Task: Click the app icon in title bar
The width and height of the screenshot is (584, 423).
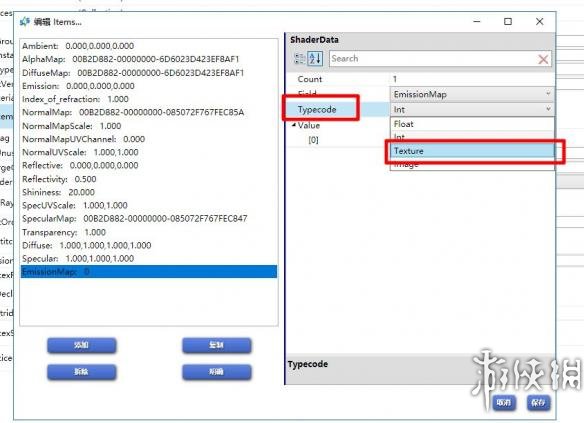Action: pyautogui.click(x=25, y=22)
